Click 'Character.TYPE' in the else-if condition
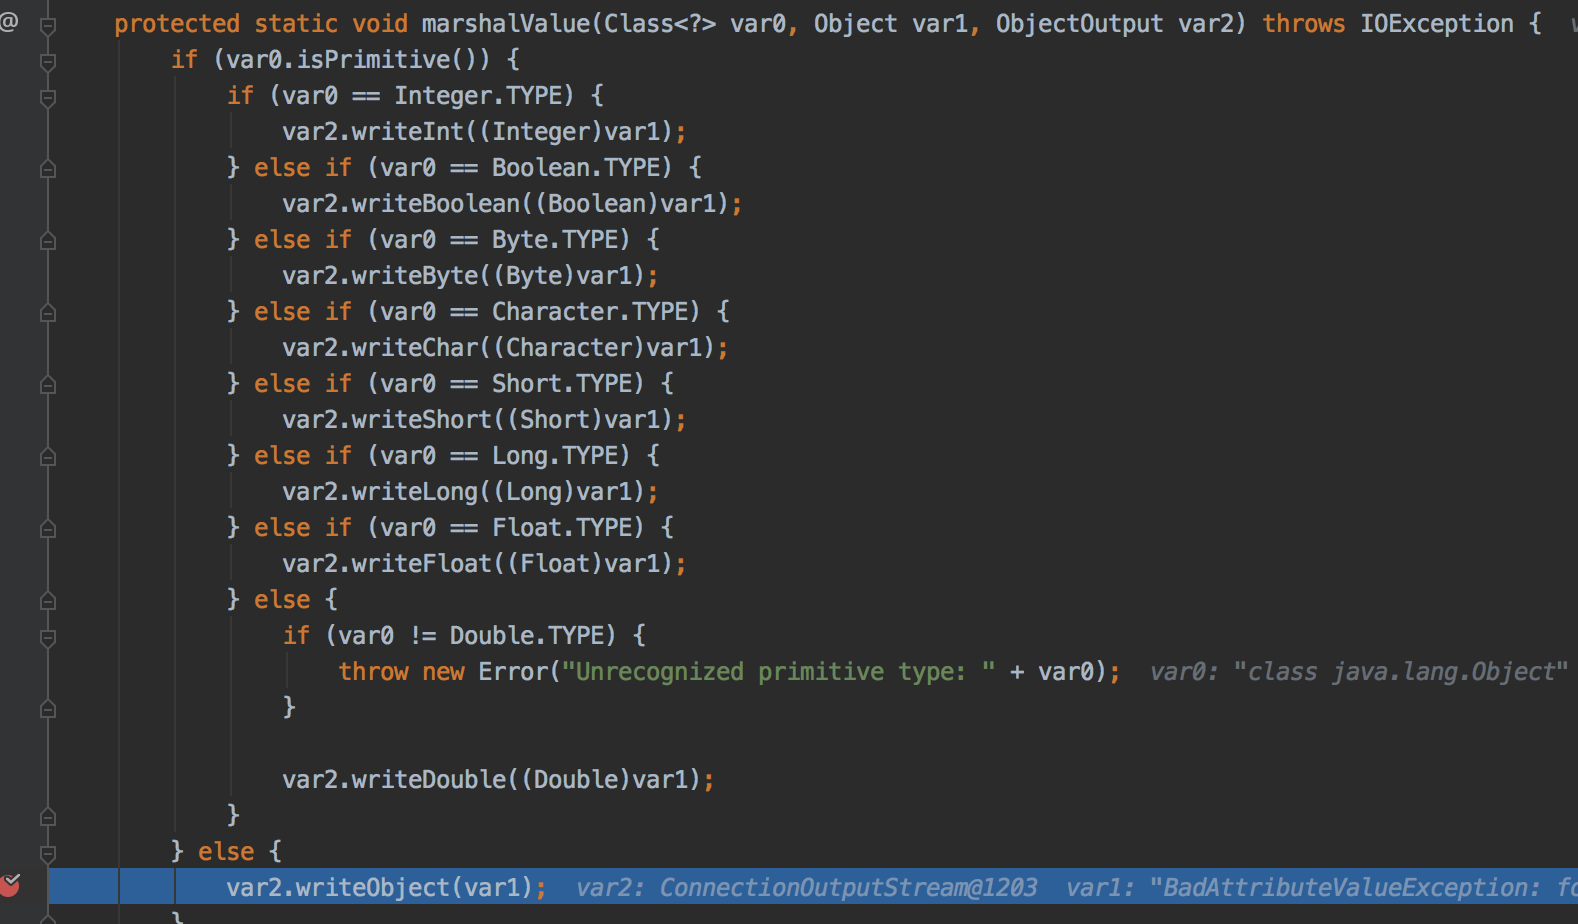 (x=589, y=312)
